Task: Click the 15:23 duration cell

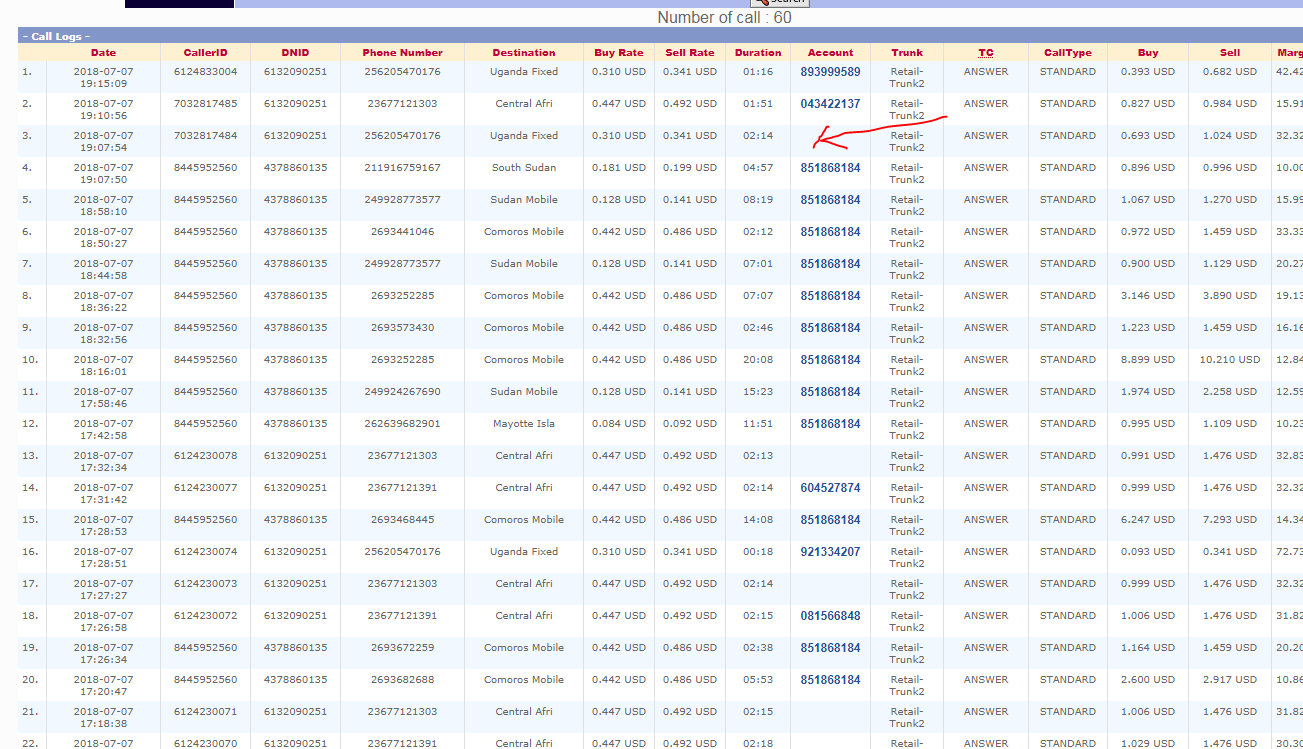Action: point(758,392)
